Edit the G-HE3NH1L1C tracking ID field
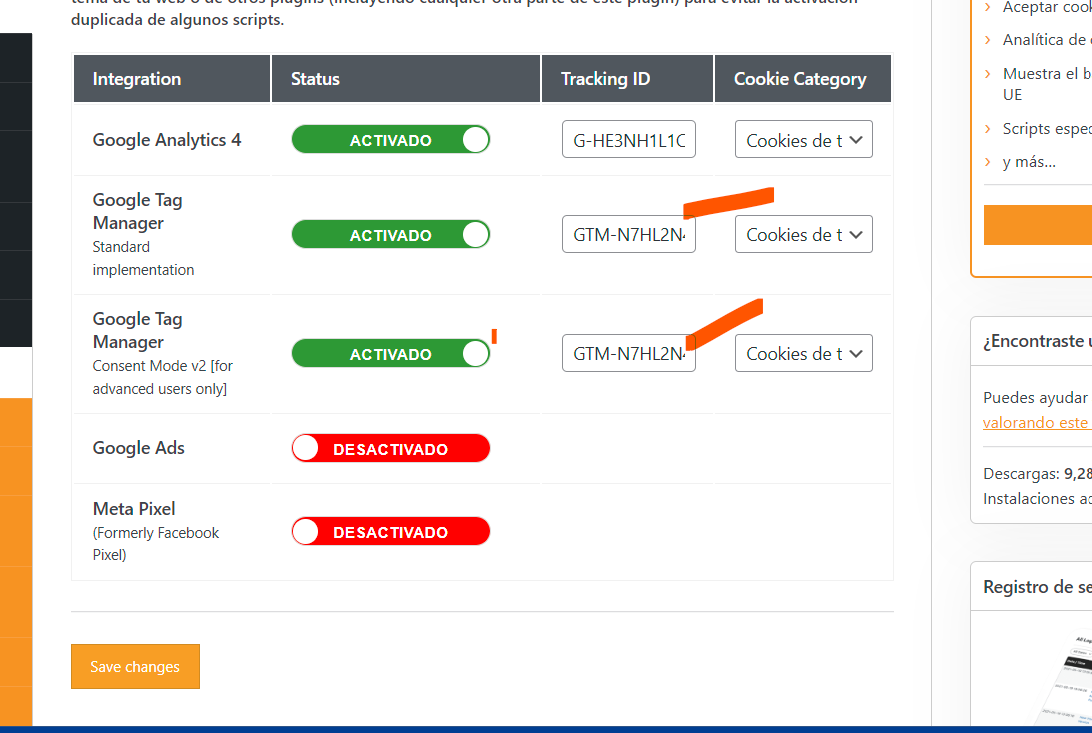This screenshot has width=1092, height=733. [x=629, y=139]
